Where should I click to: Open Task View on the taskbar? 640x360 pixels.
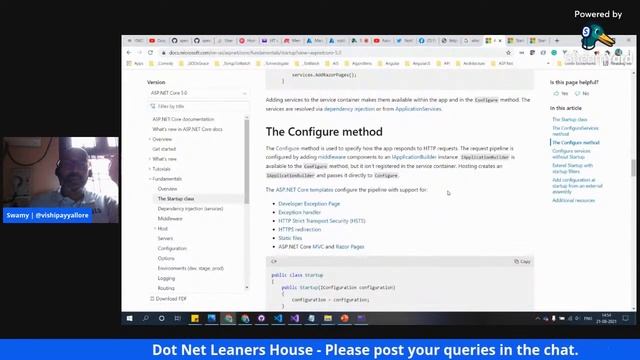[178, 318]
